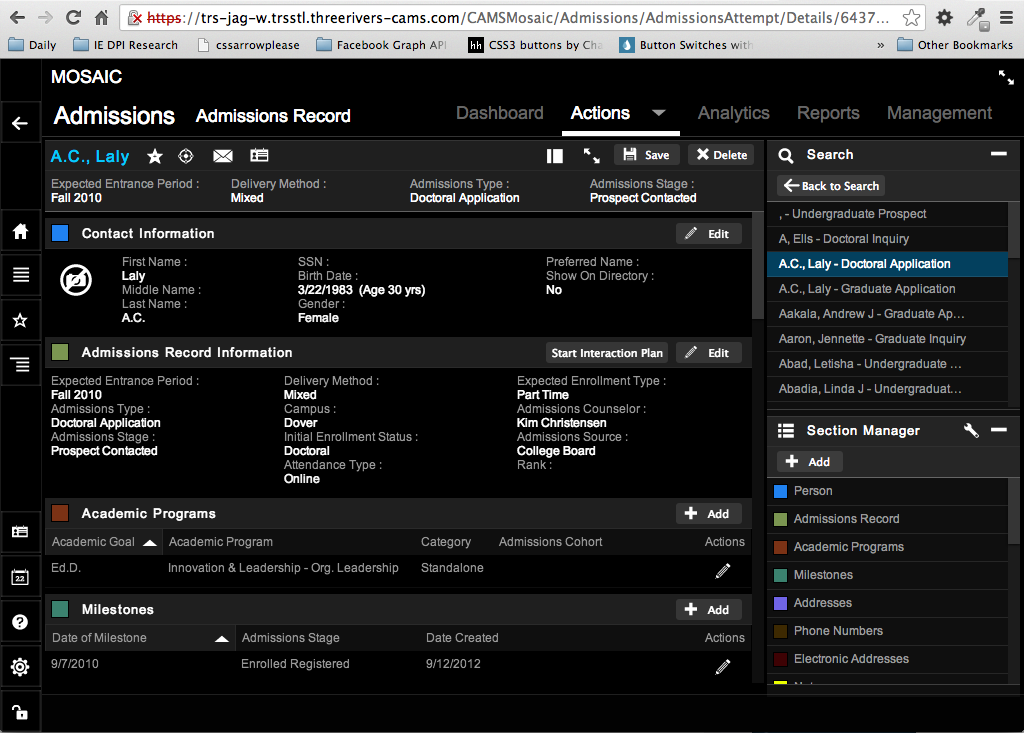Open the Reports tab
Image resolution: width=1024 pixels, height=733 pixels.
pos(828,113)
